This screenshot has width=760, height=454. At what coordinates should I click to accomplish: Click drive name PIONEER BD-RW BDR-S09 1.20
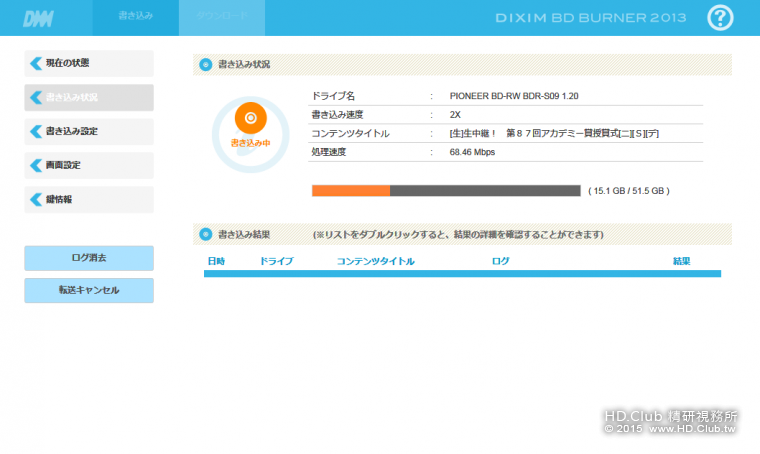[x=514, y=96]
